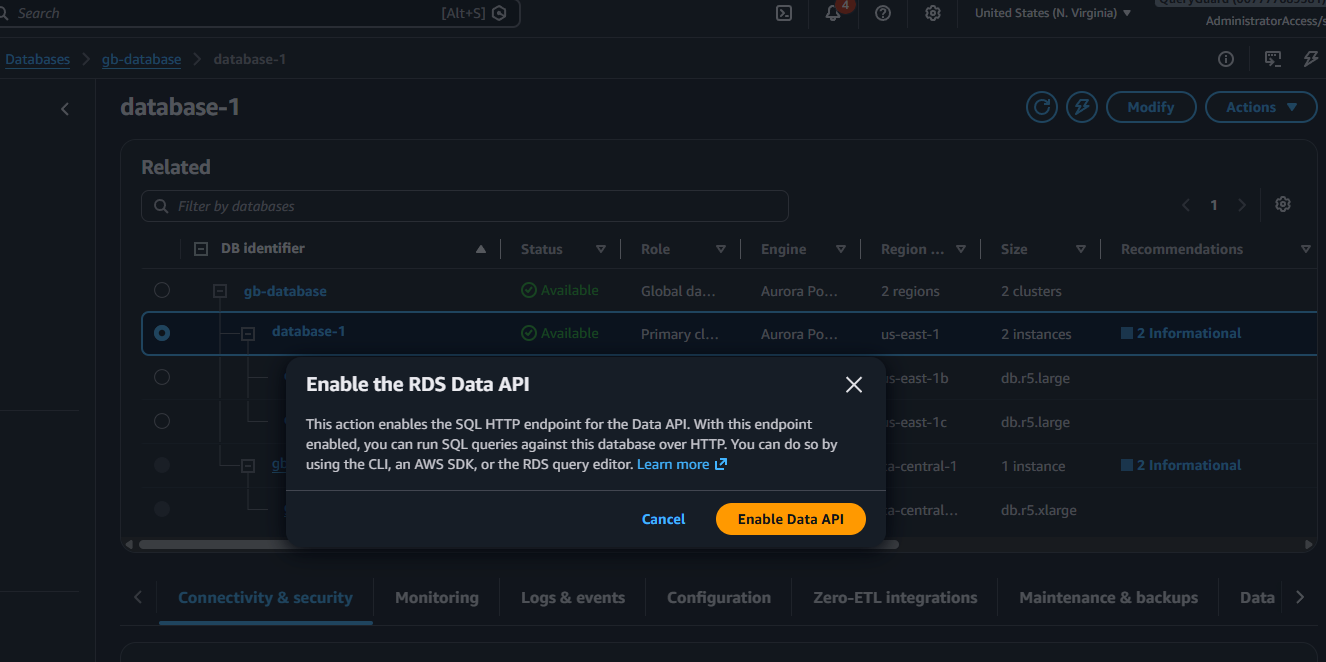
Task: Collapse the left navigation pane arrow
Action: [65, 109]
